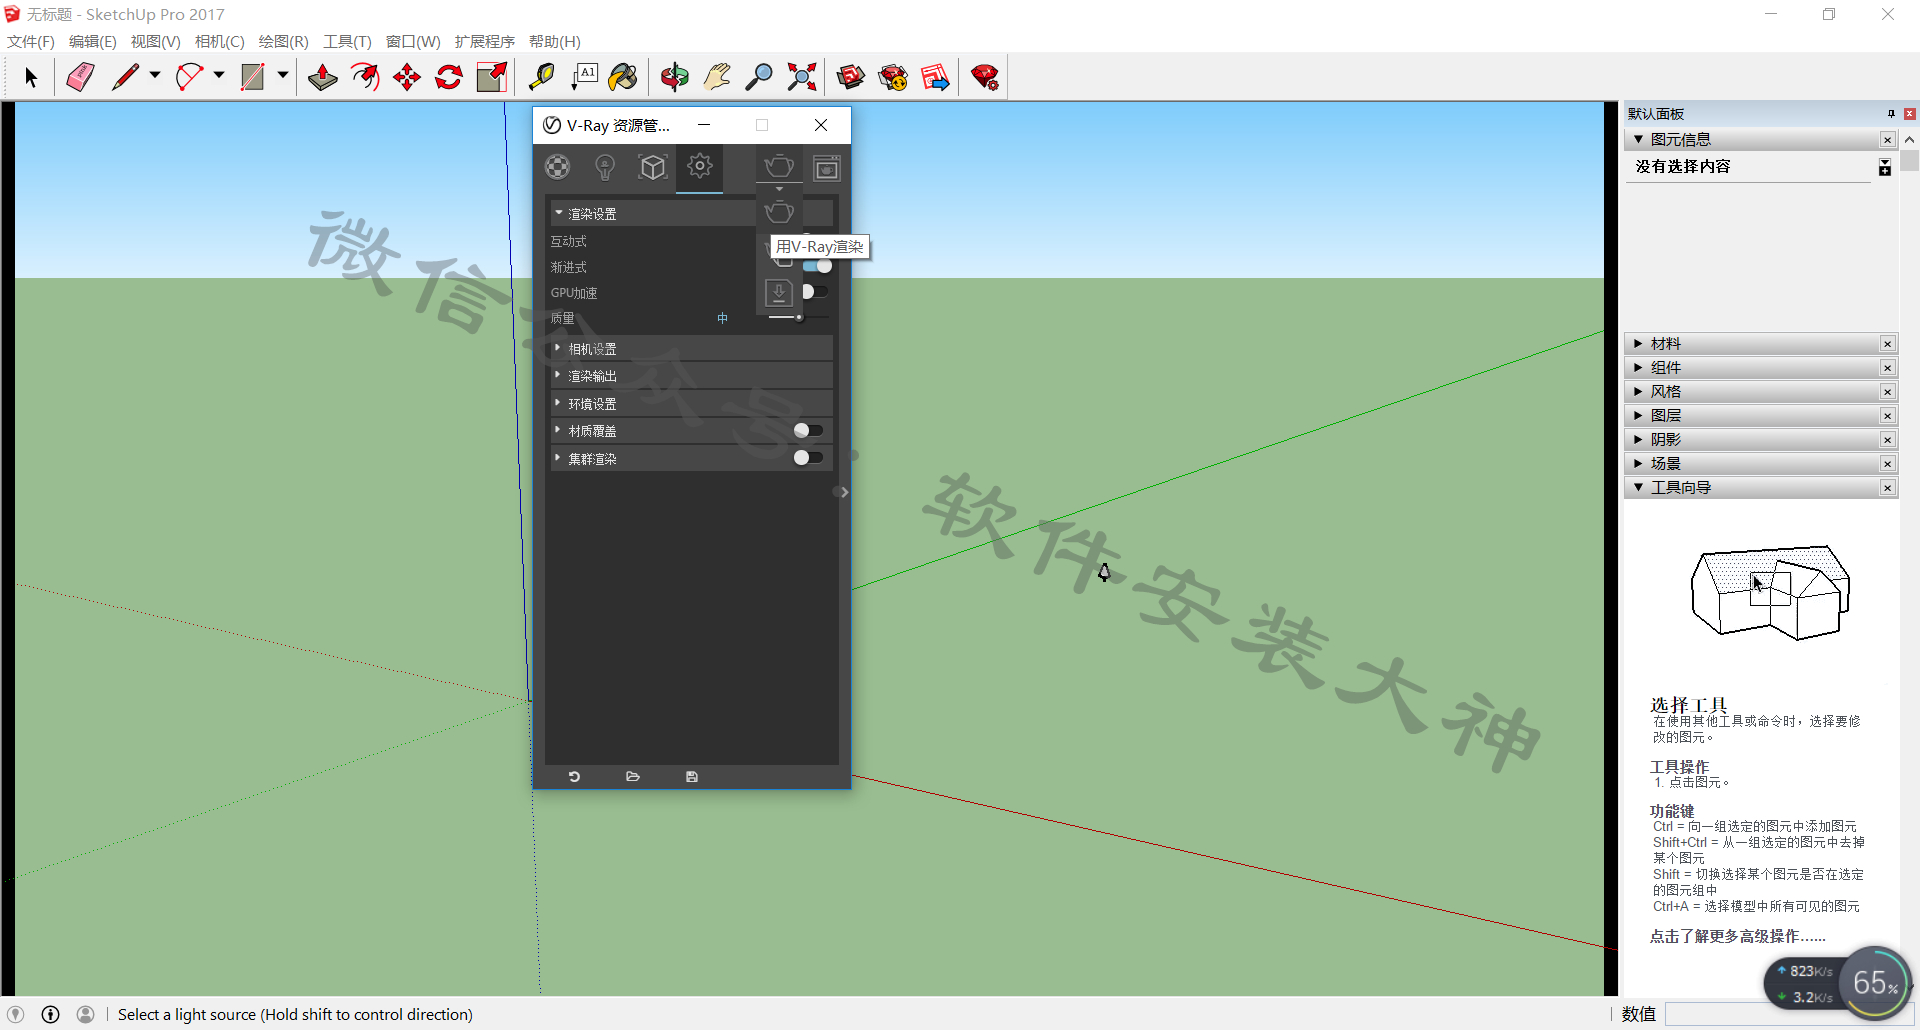
Task: Select the Tape Measure tool
Action: 541,77
